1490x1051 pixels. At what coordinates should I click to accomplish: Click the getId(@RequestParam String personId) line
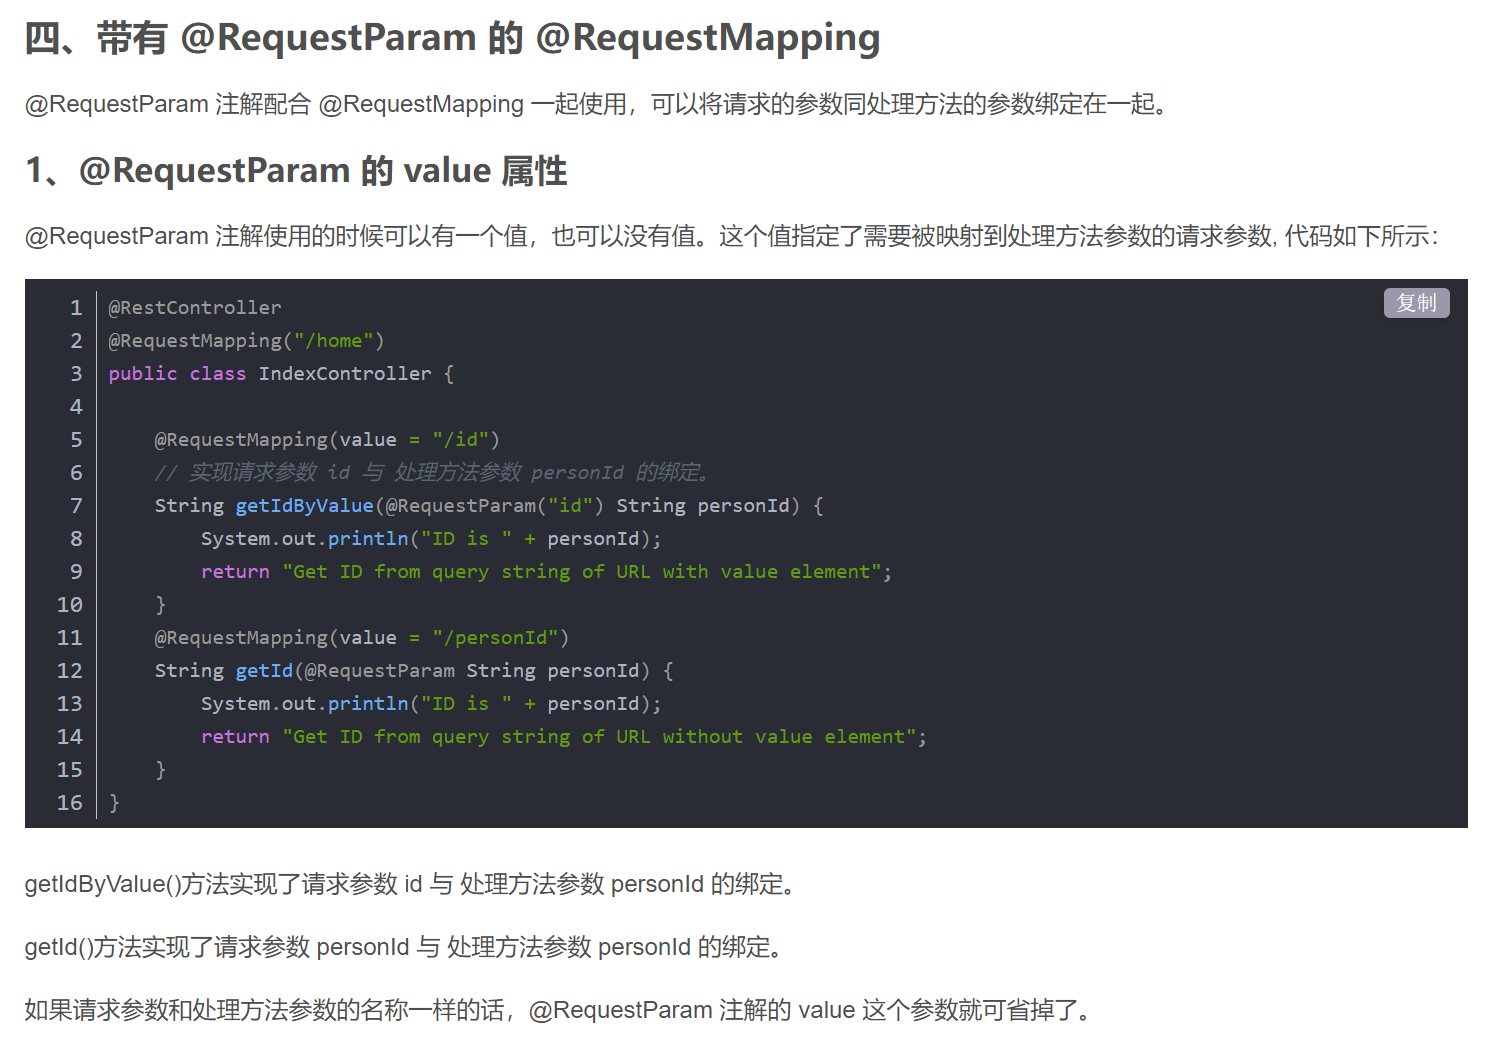414,671
